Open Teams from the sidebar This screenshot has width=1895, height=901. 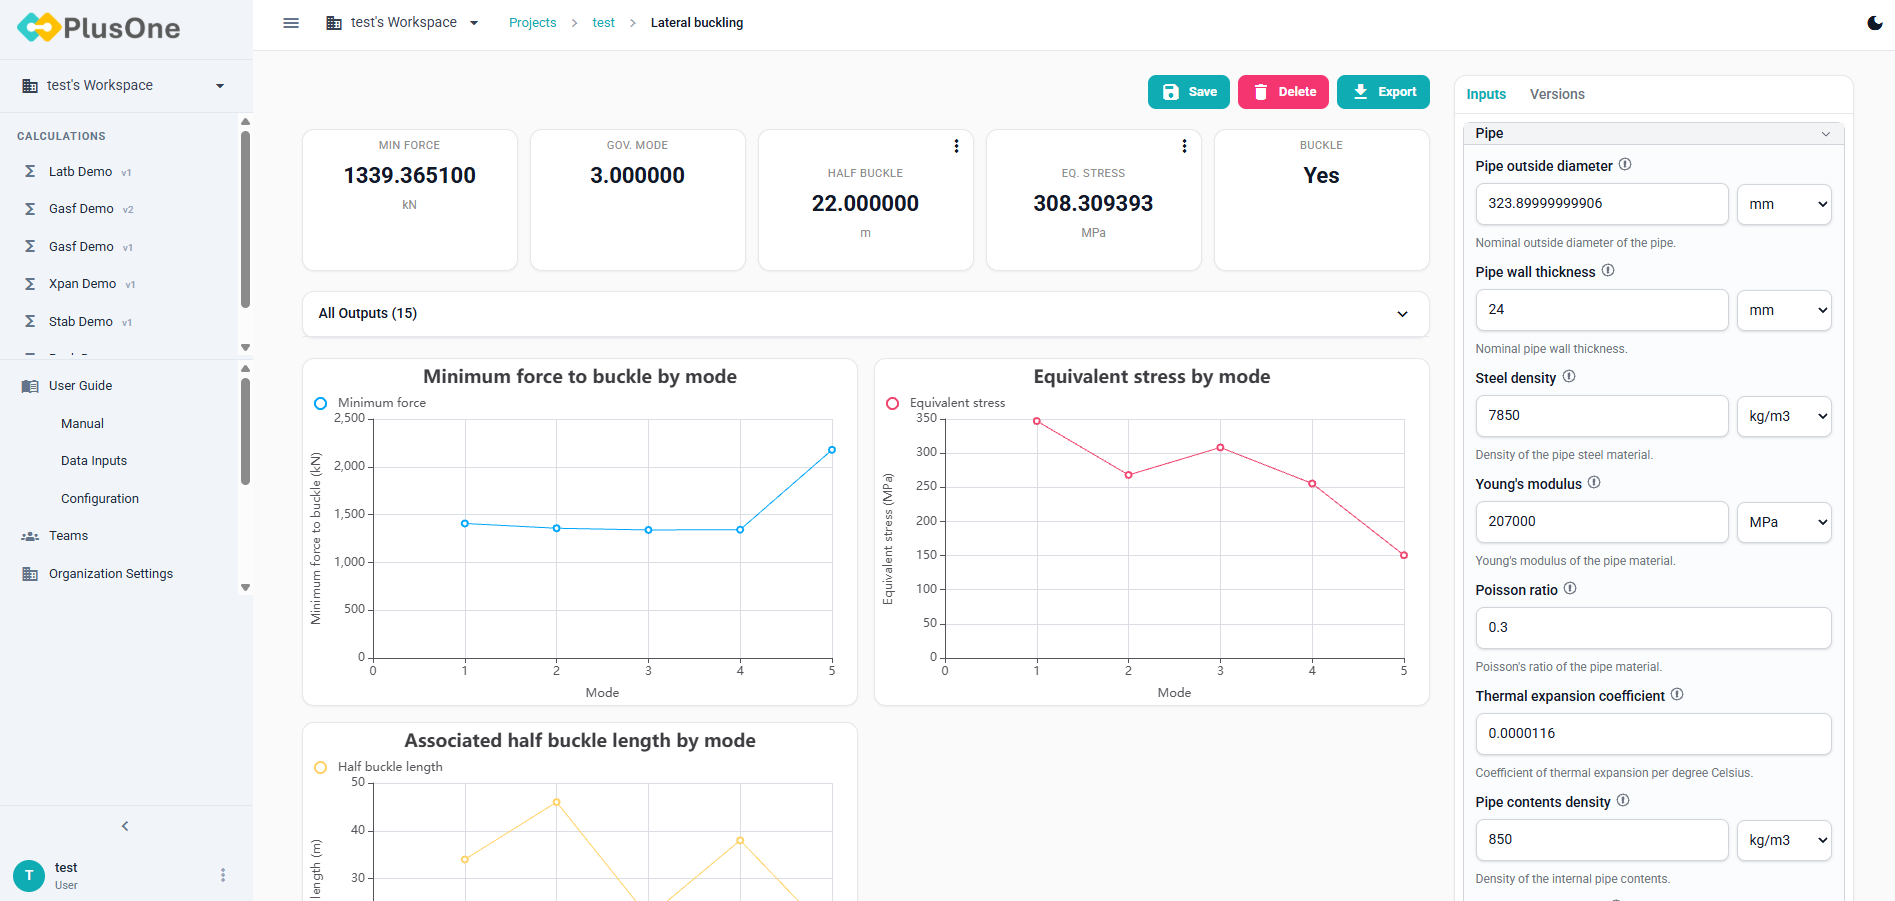point(68,536)
